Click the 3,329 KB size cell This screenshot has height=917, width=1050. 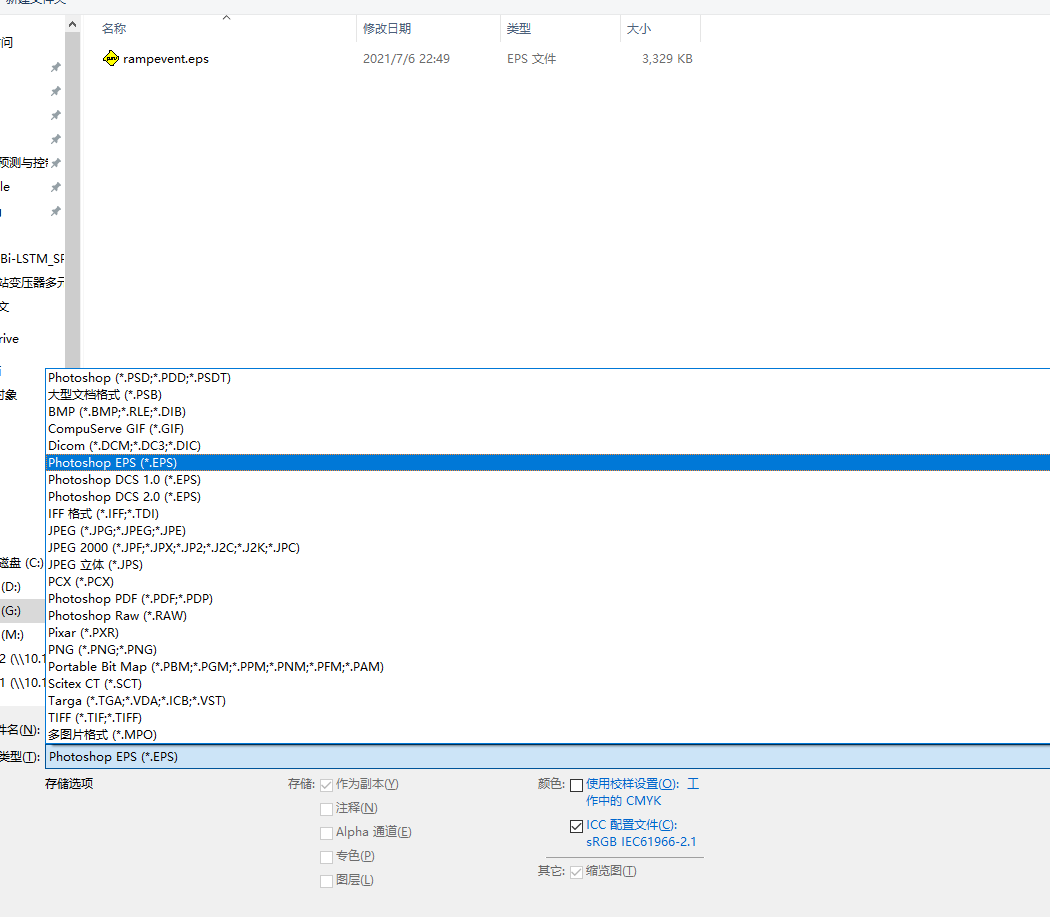click(667, 59)
